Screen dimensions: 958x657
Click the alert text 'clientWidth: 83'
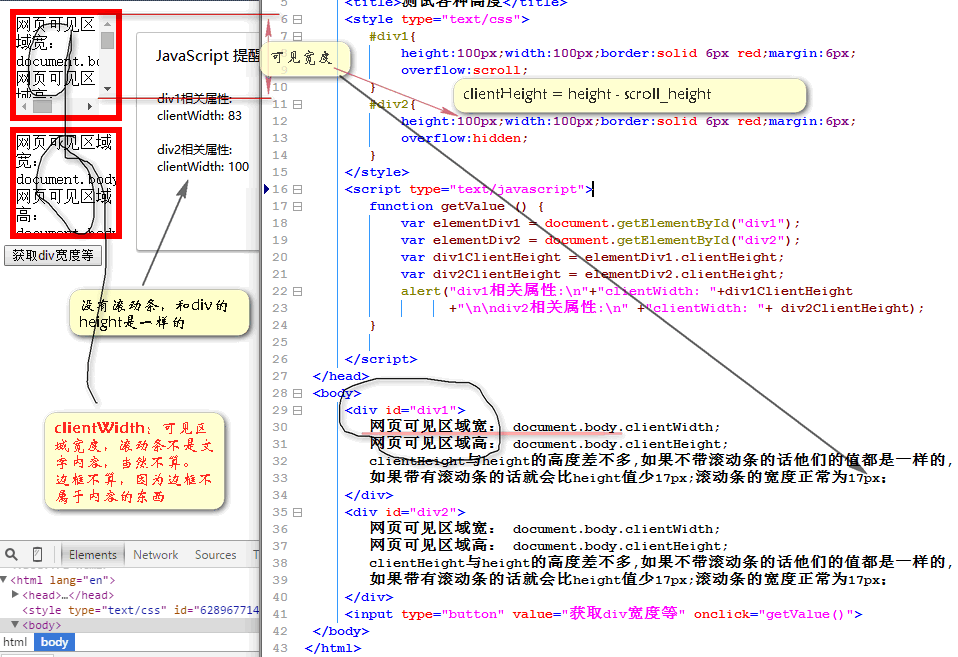199,116
